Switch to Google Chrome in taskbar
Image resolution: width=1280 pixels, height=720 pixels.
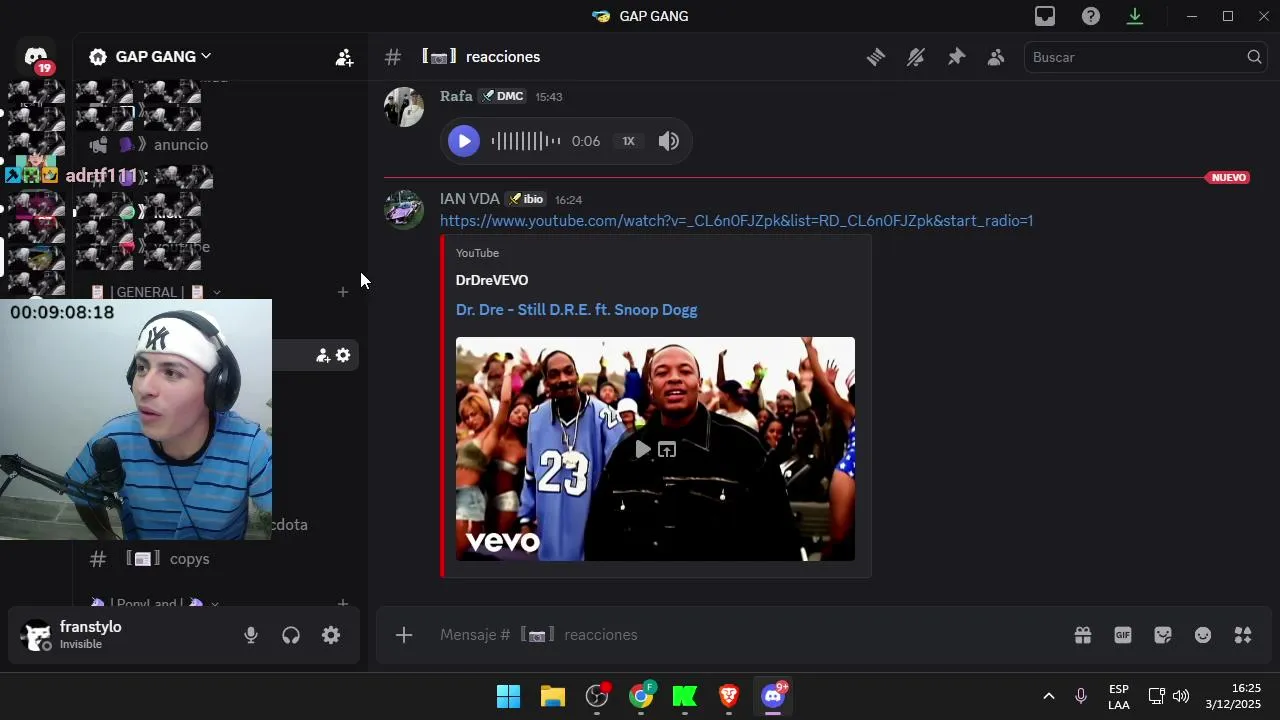(641, 696)
